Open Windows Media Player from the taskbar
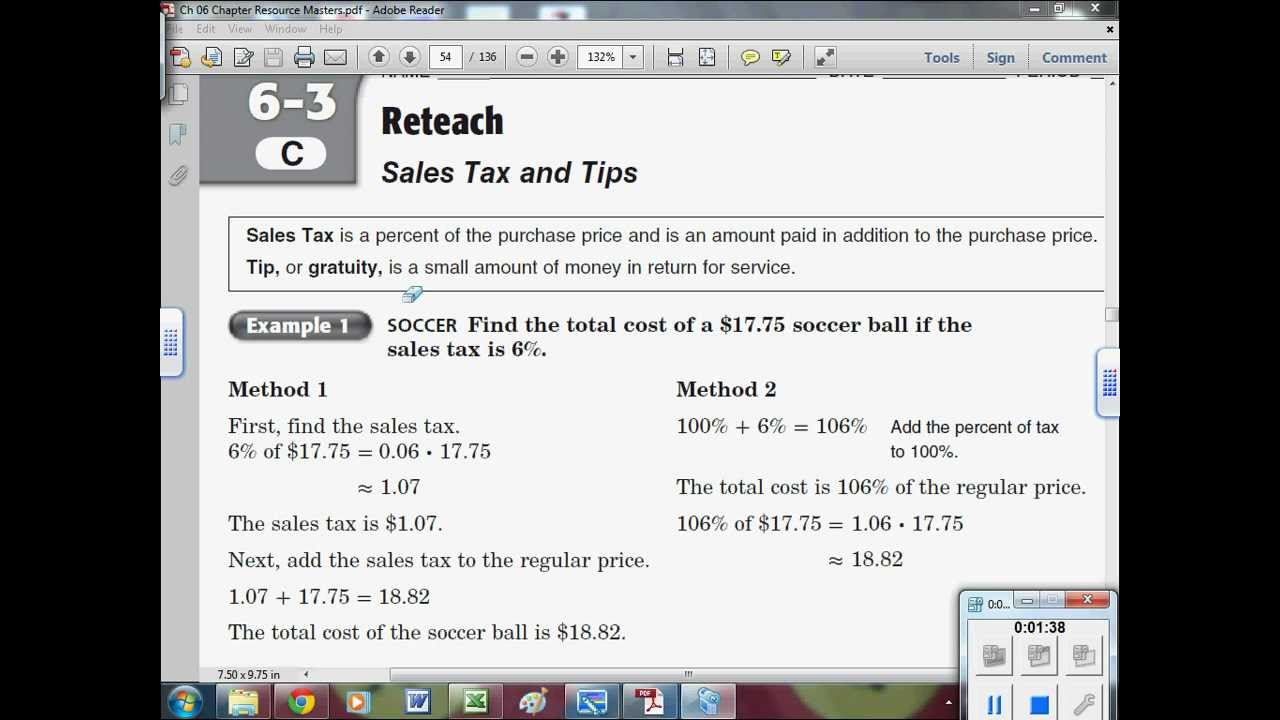Screen dimensions: 1280x720 [x=358, y=702]
